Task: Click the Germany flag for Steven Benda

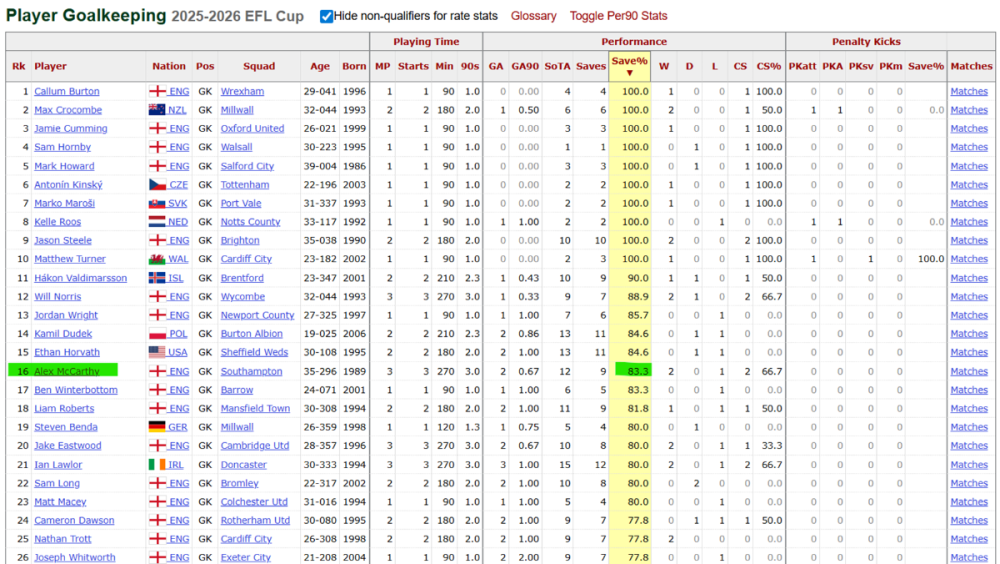Action: tap(157, 427)
